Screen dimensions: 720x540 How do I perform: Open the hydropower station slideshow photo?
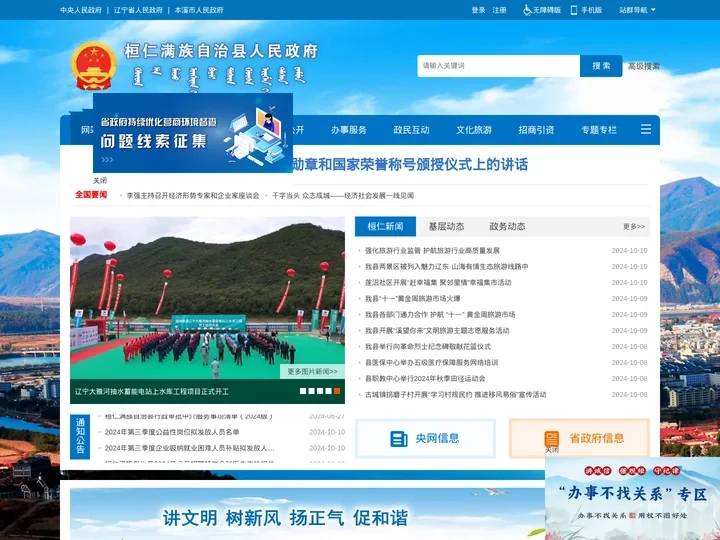point(208,298)
